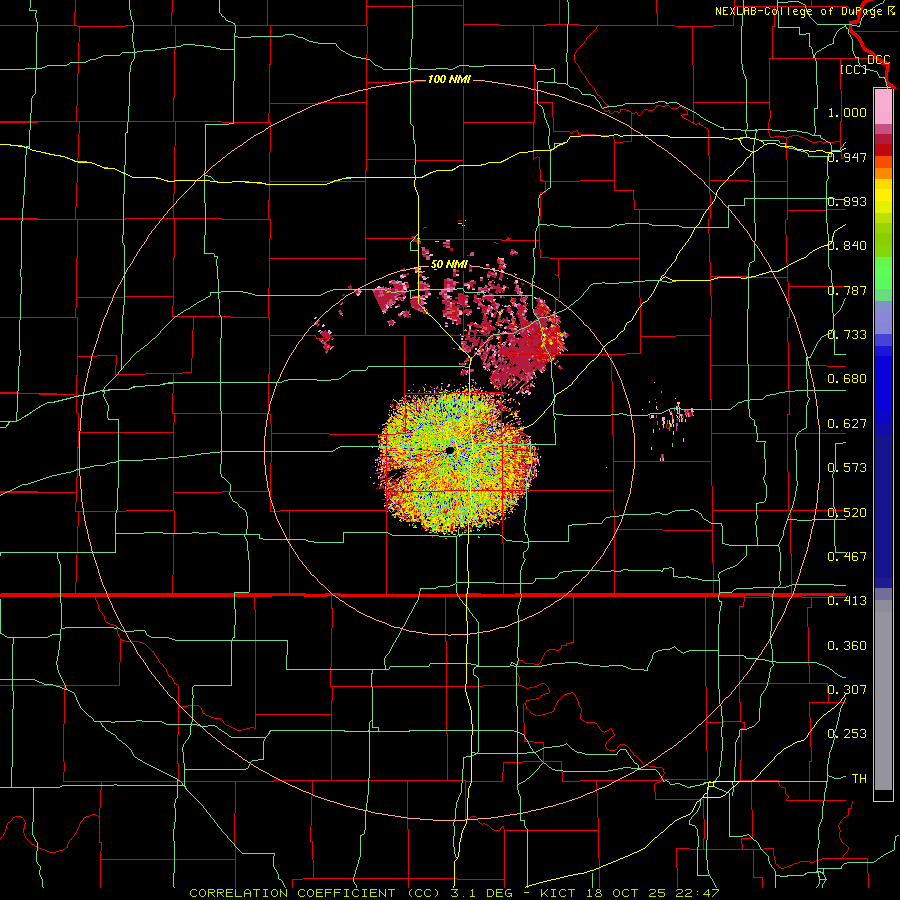Click the DCC label above the legend

[x=878, y=59]
